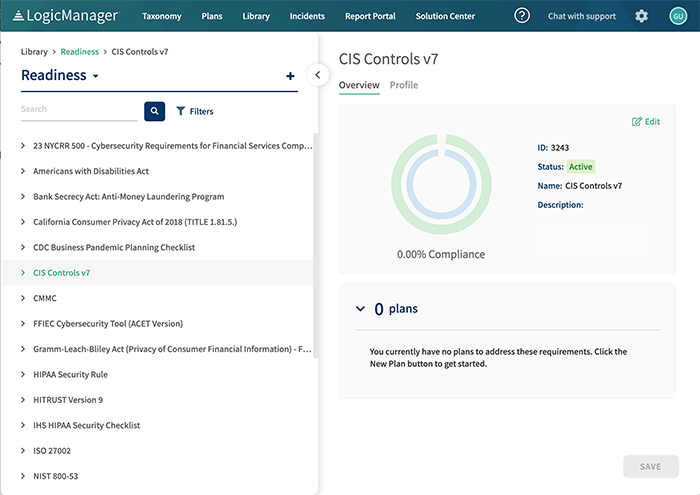Open the Incidents menu
This screenshot has width=700, height=495.
[307, 16]
